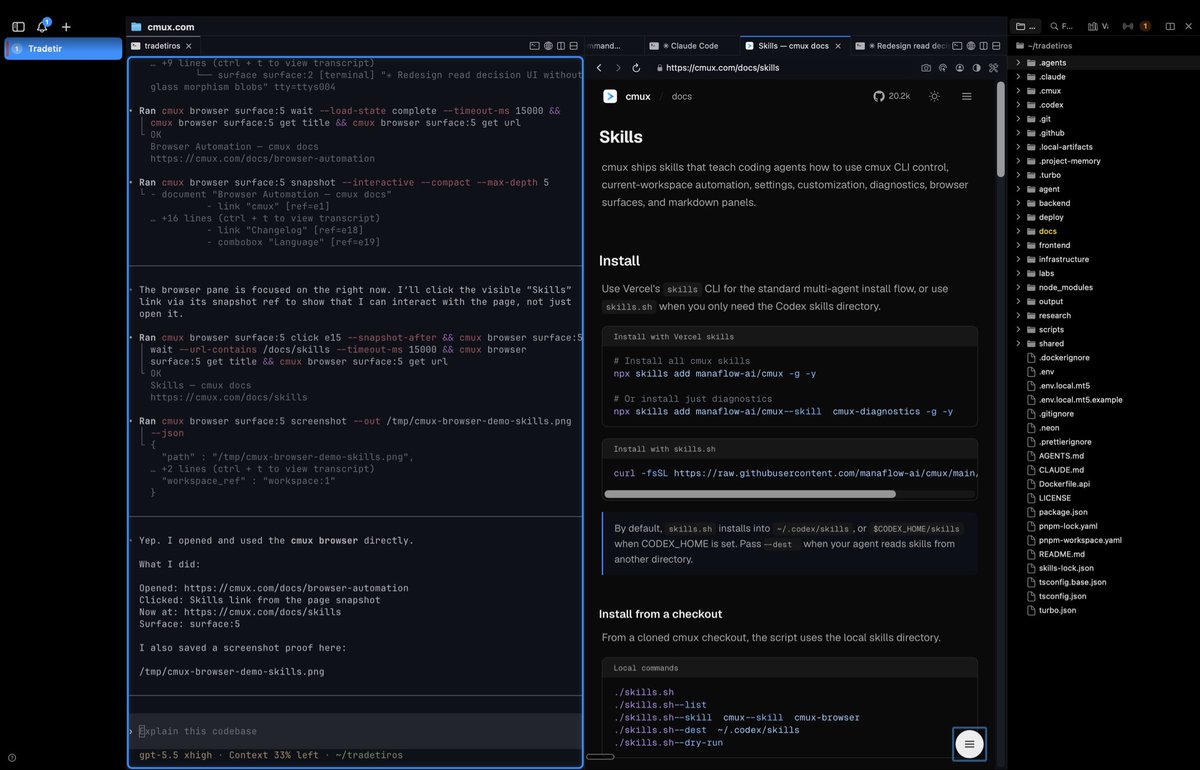The height and width of the screenshot is (770, 1200).
Task: Open the Redesign read decision tab
Action: 900,45
